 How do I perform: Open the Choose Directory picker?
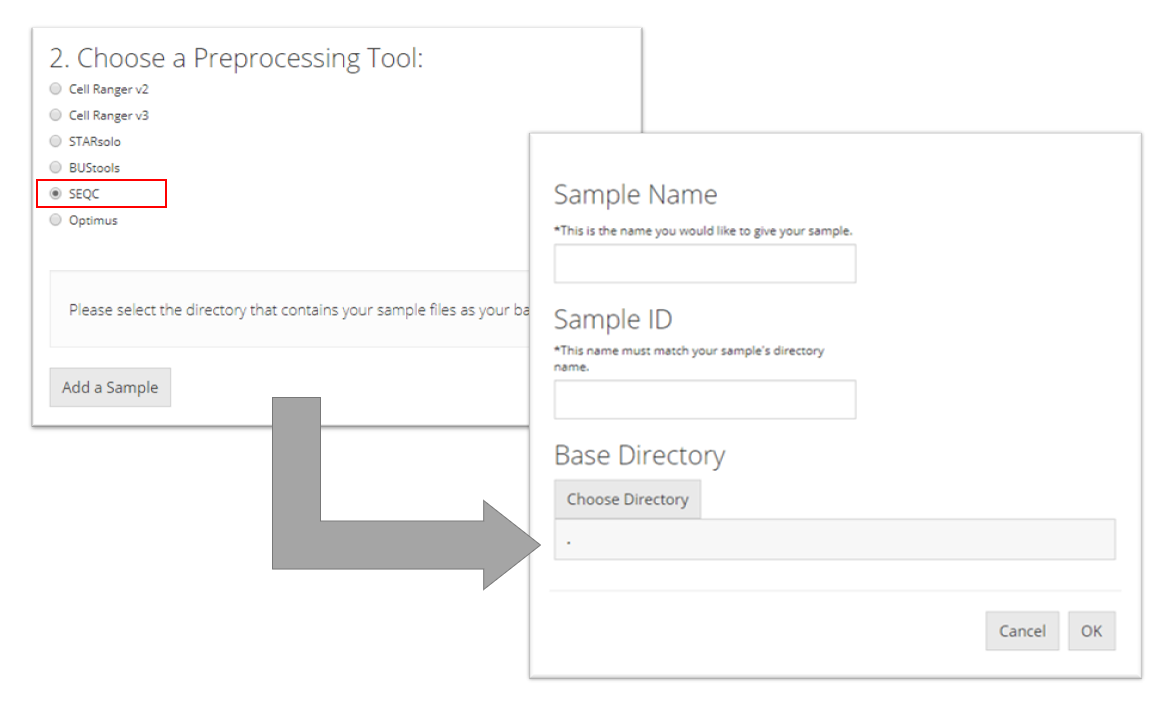[x=627, y=499]
